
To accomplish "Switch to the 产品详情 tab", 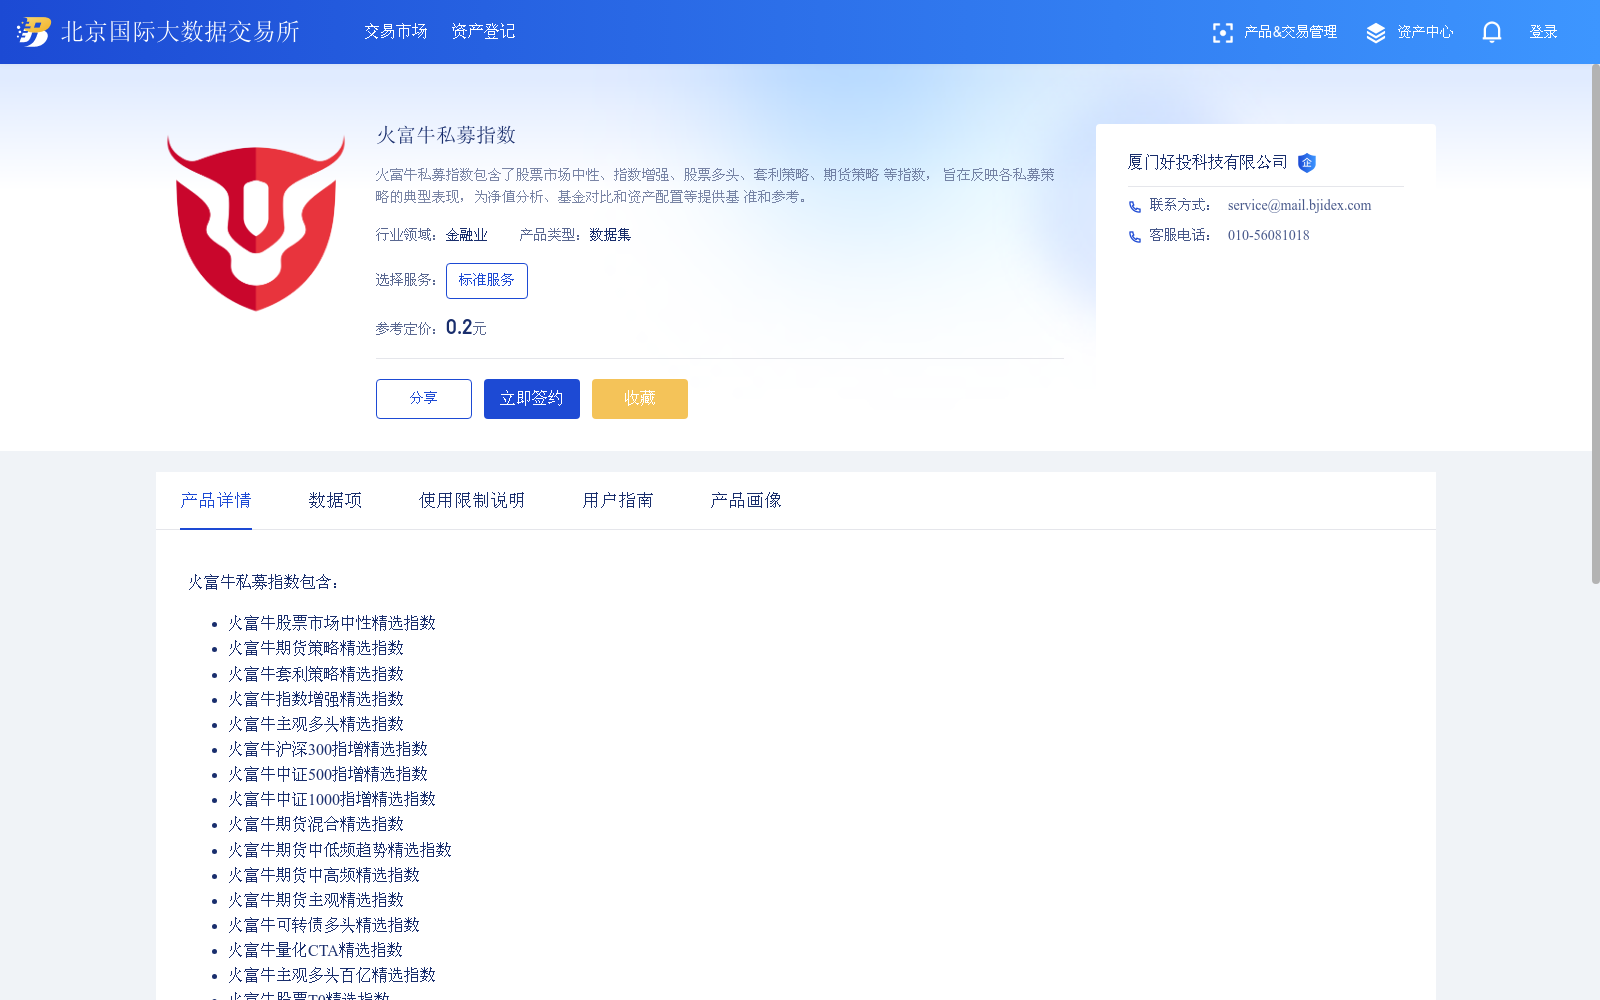I will click(x=216, y=500).
